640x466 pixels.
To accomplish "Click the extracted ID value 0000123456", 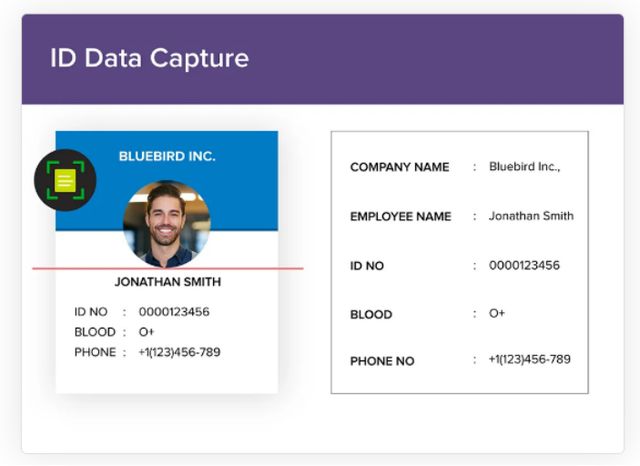I will point(524,265).
